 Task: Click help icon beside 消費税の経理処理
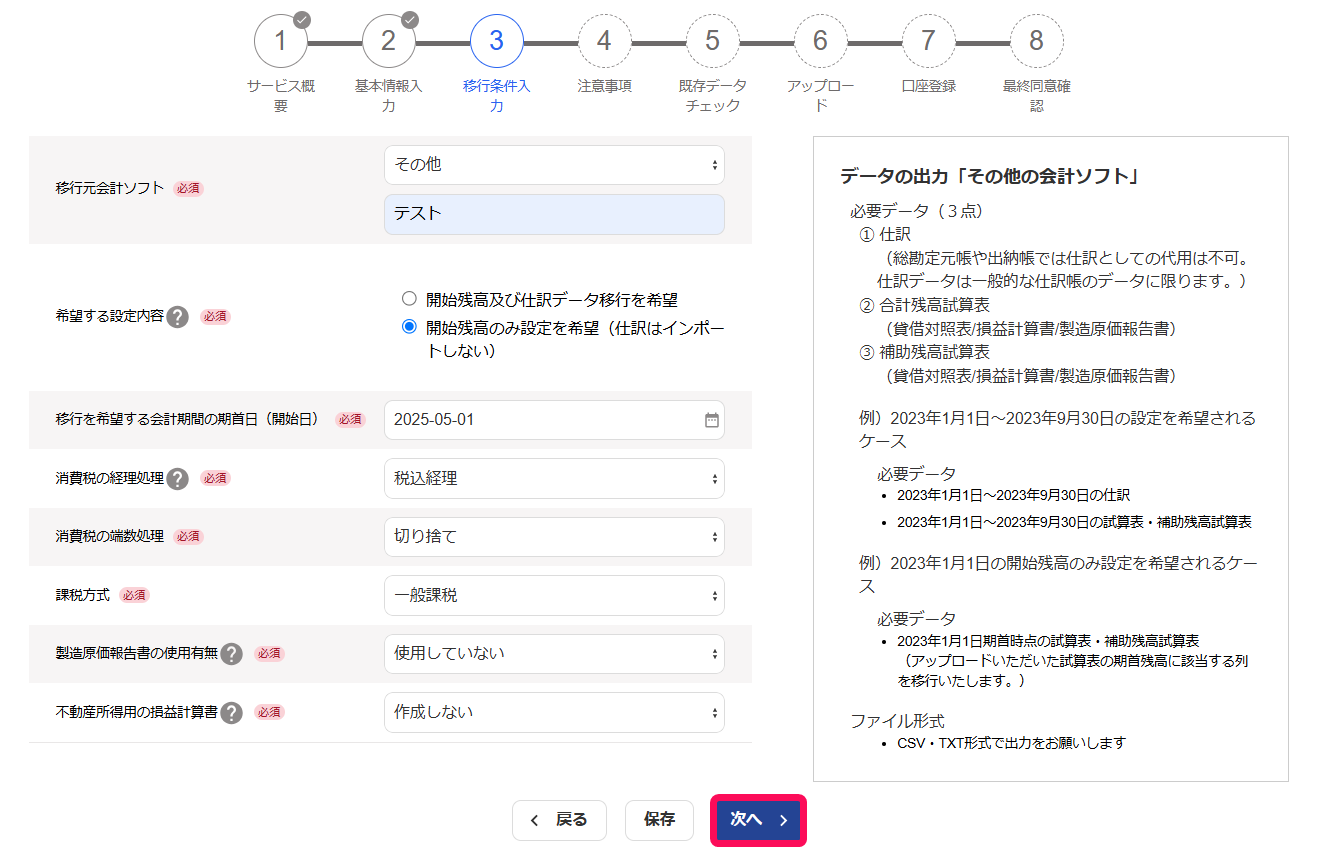[x=178, y=479]
